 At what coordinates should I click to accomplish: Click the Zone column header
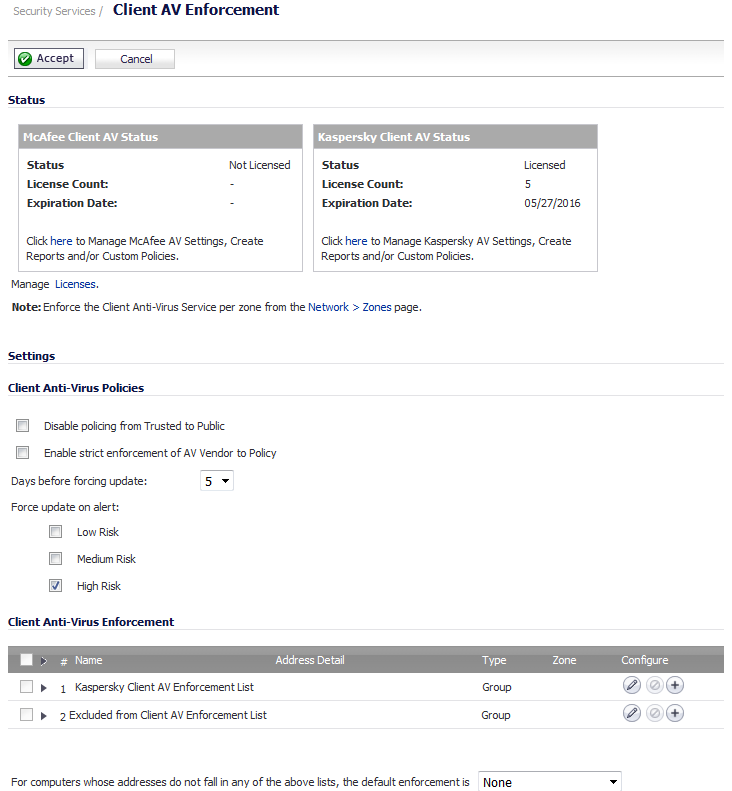(x=564, y=660)
